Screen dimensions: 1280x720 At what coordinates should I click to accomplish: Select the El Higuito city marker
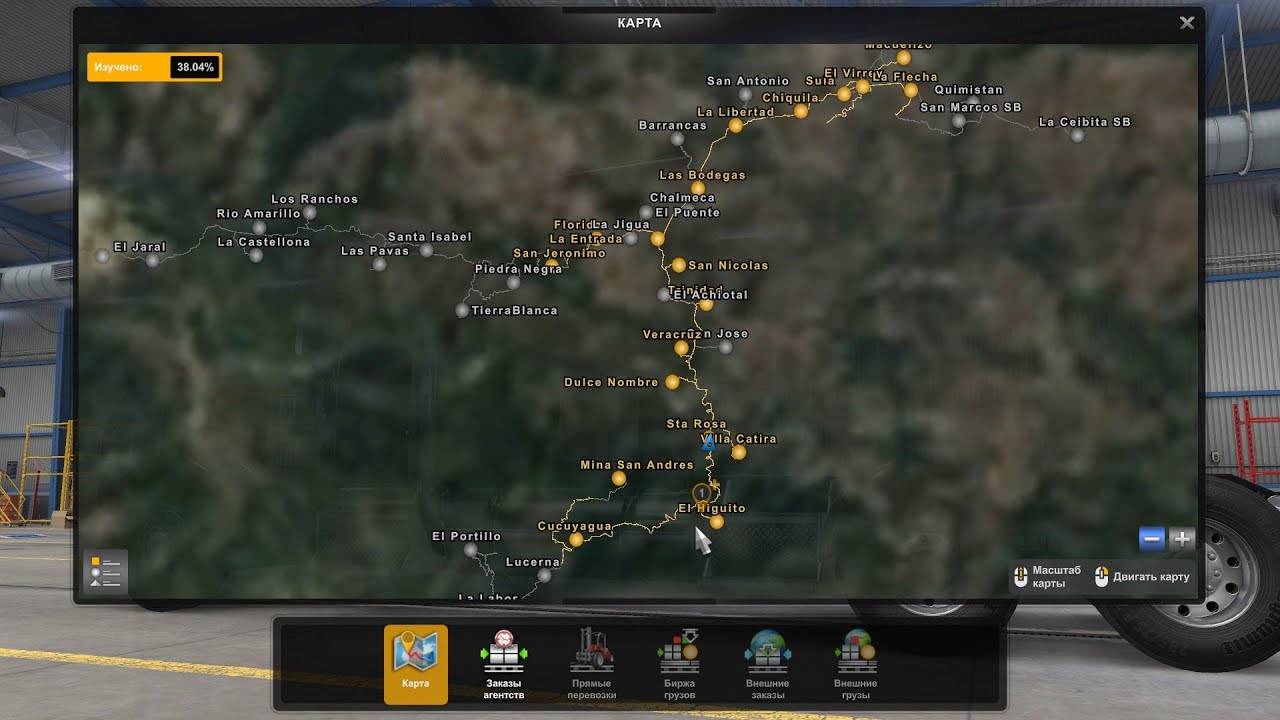click(716, 522)
